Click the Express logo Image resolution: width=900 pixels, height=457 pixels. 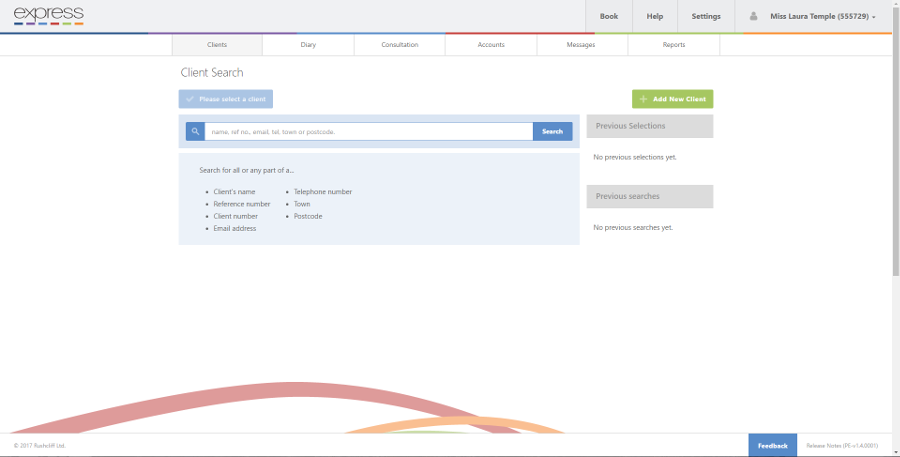[x=49, y=16]
